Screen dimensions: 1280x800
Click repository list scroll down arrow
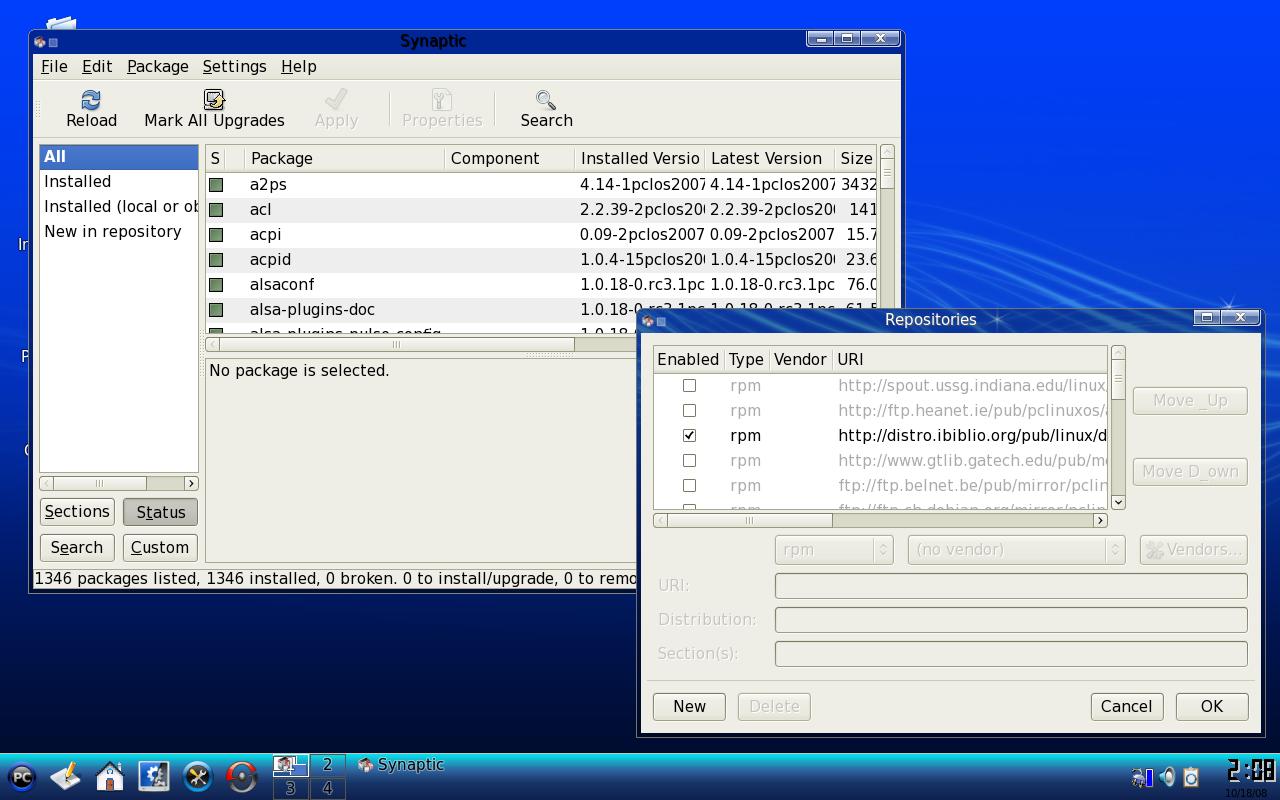(x=1118, y=502)
